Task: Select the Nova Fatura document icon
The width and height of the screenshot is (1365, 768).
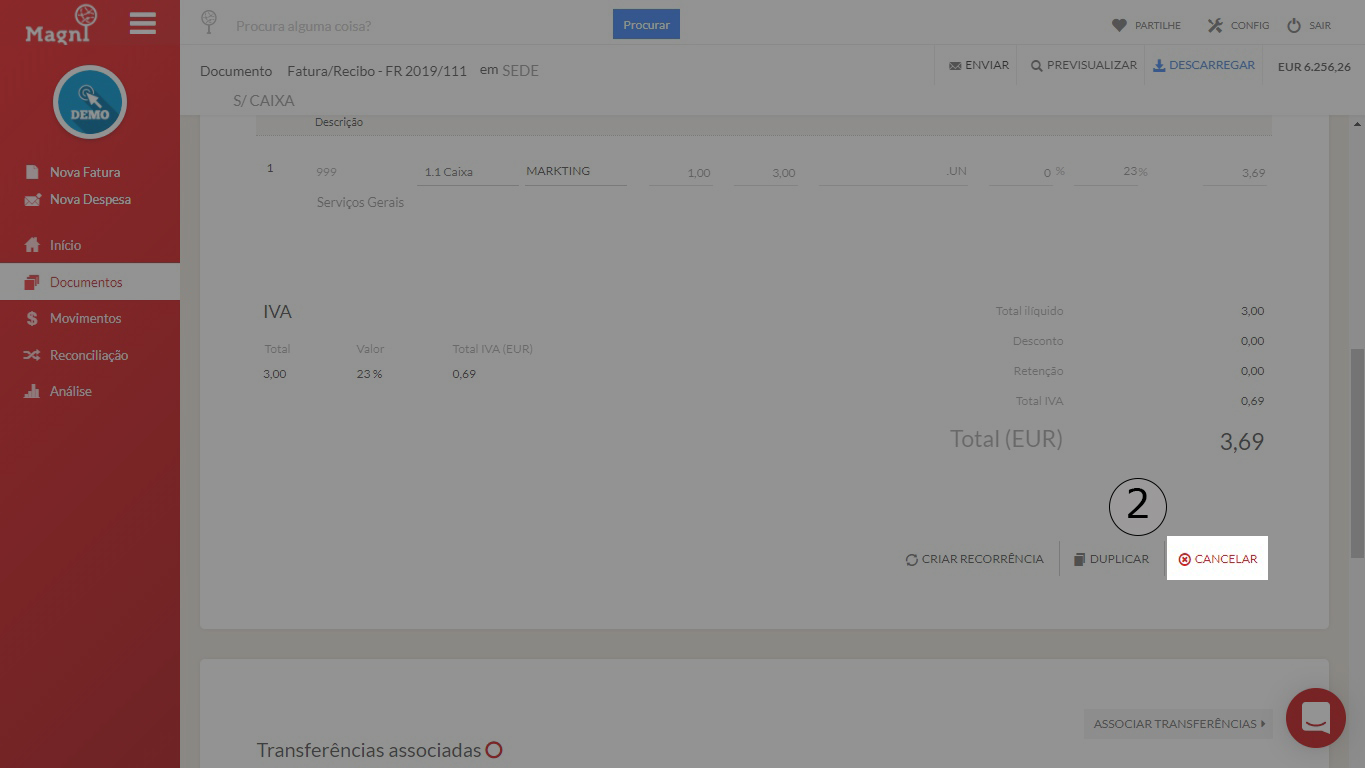Action: pyautogui.click(x=34, y=171)
